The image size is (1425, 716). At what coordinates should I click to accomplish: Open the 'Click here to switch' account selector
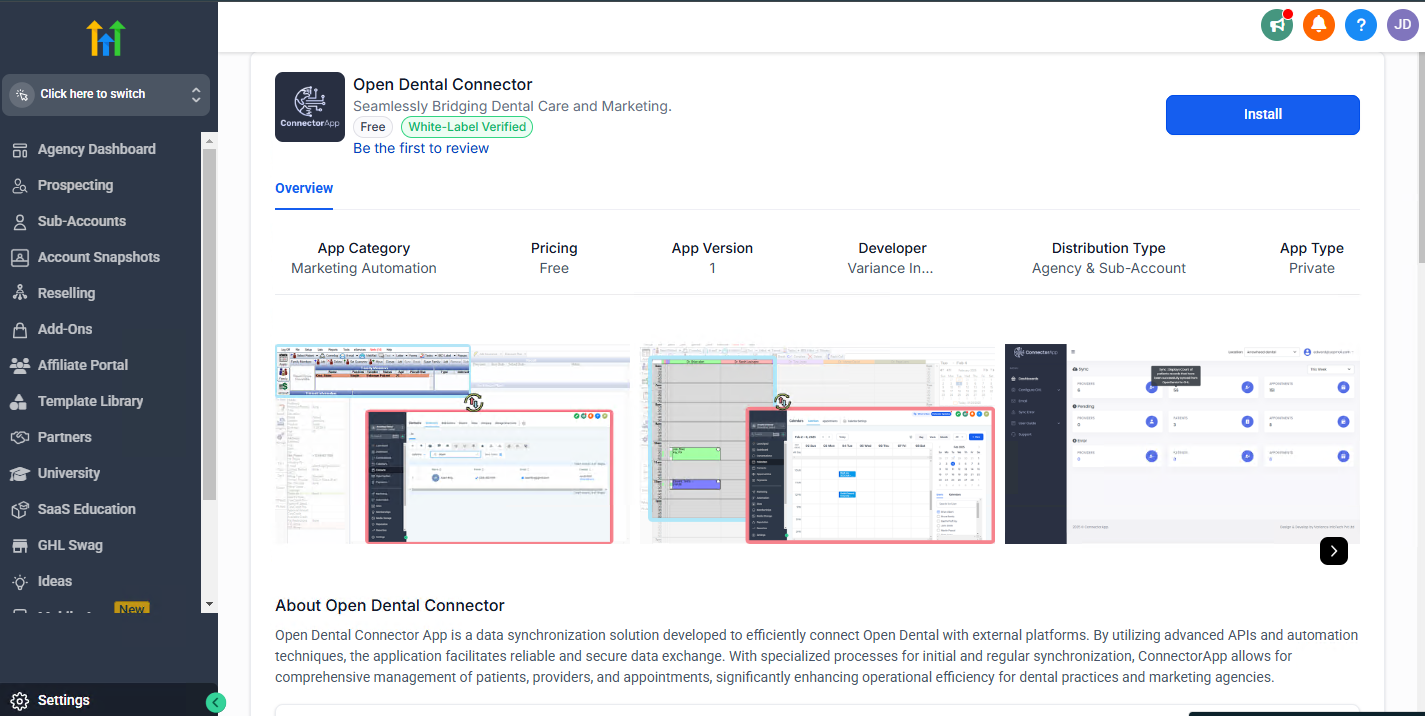tap(106, 93)
